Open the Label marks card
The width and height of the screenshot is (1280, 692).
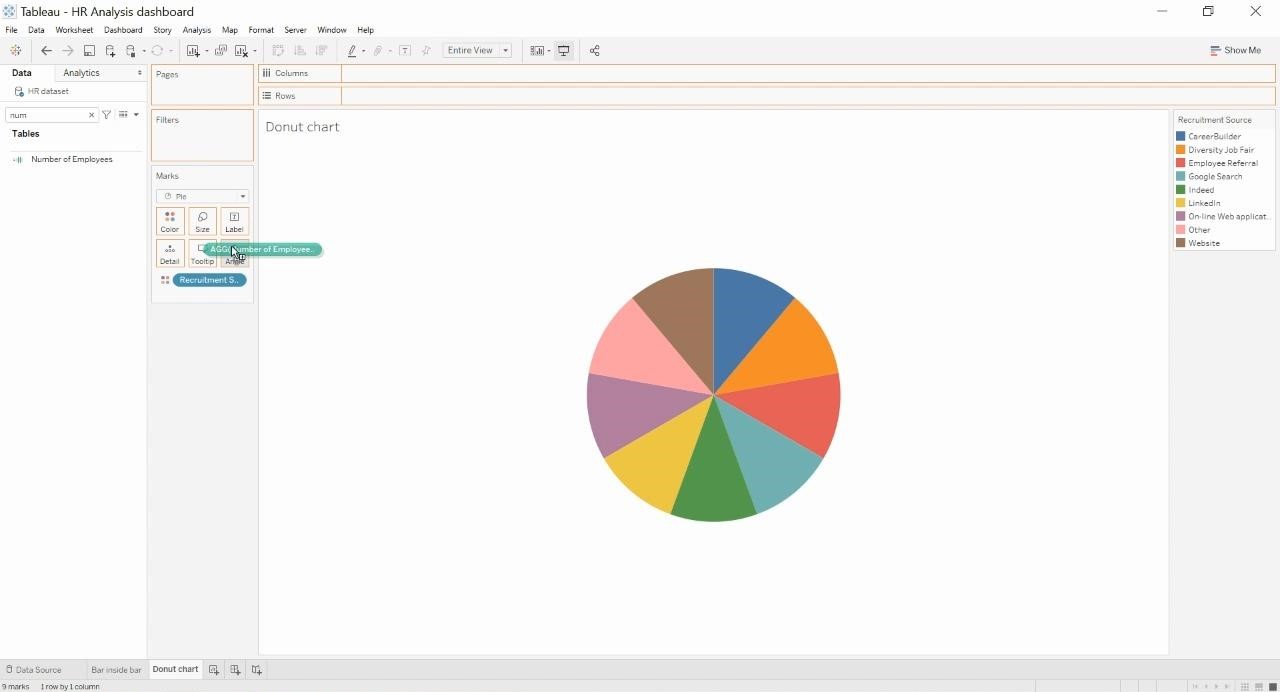pos(234,221)
